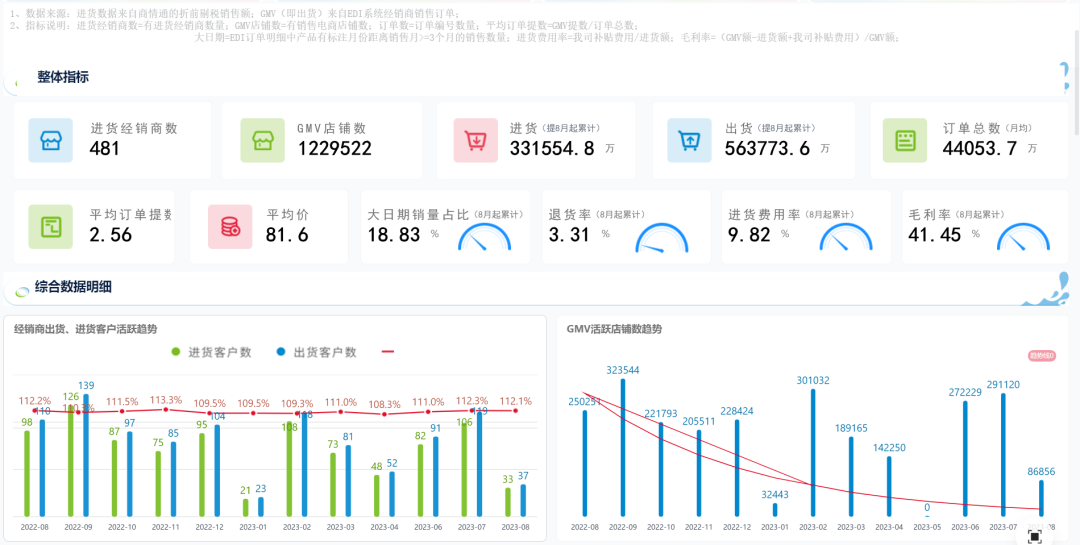Click the GMV bar labeled 142250
Image resolution: width=1080 pixels, height=545 pixels.
click(x=889, y=486)
